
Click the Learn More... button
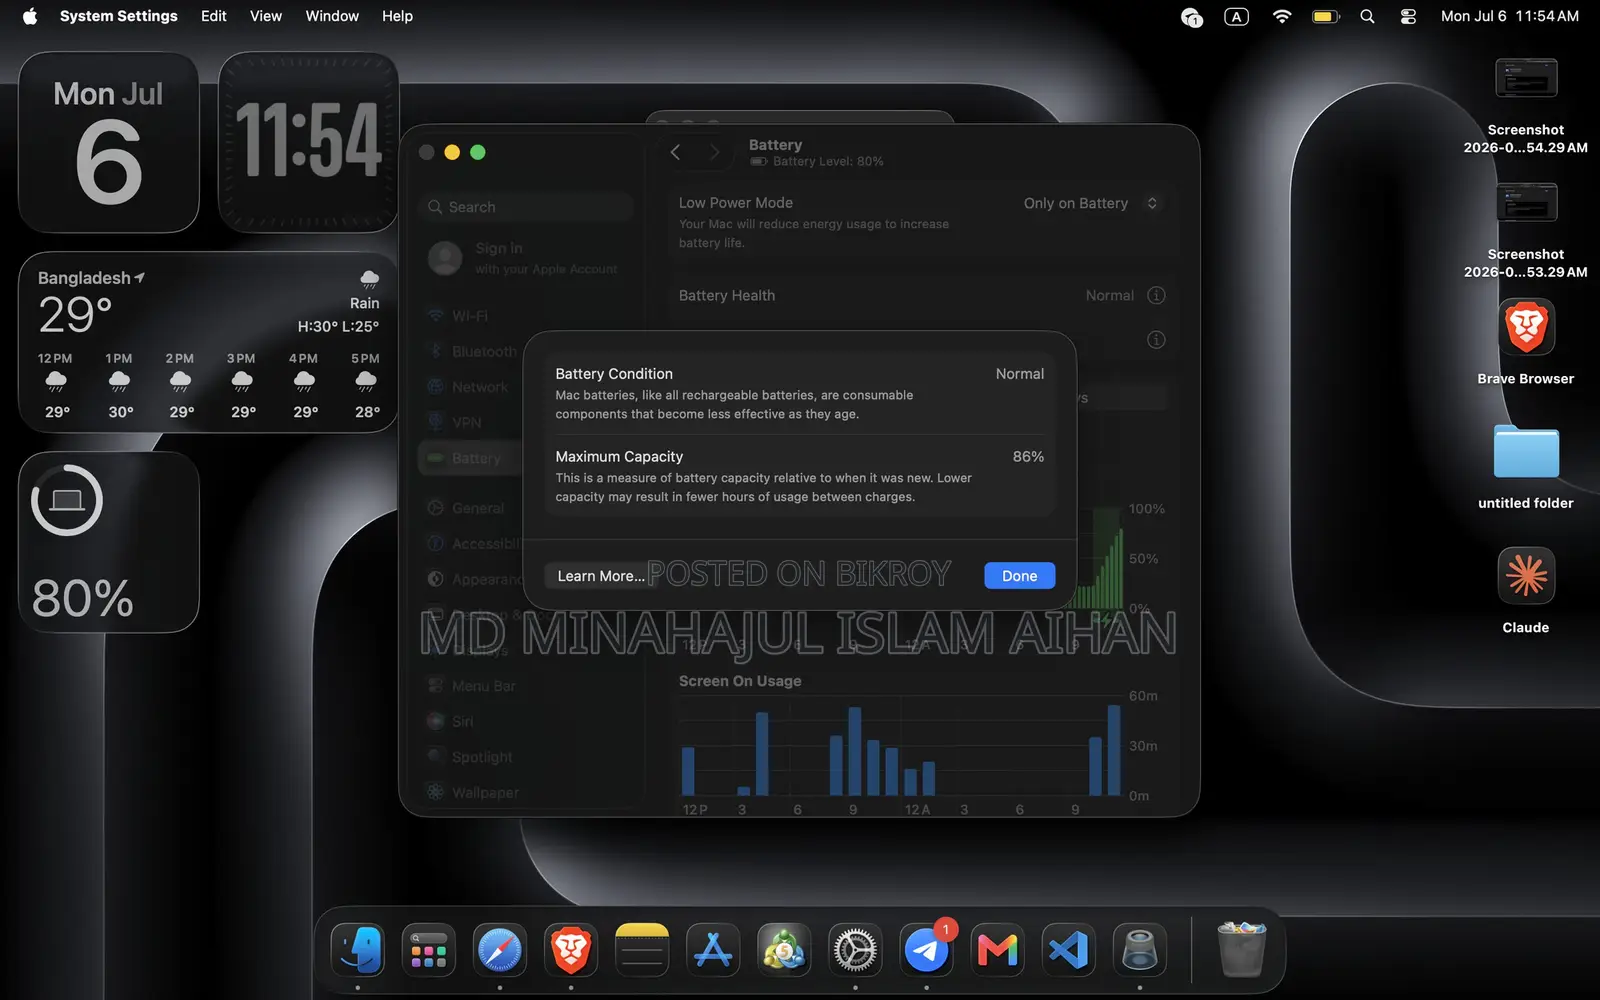600,576
